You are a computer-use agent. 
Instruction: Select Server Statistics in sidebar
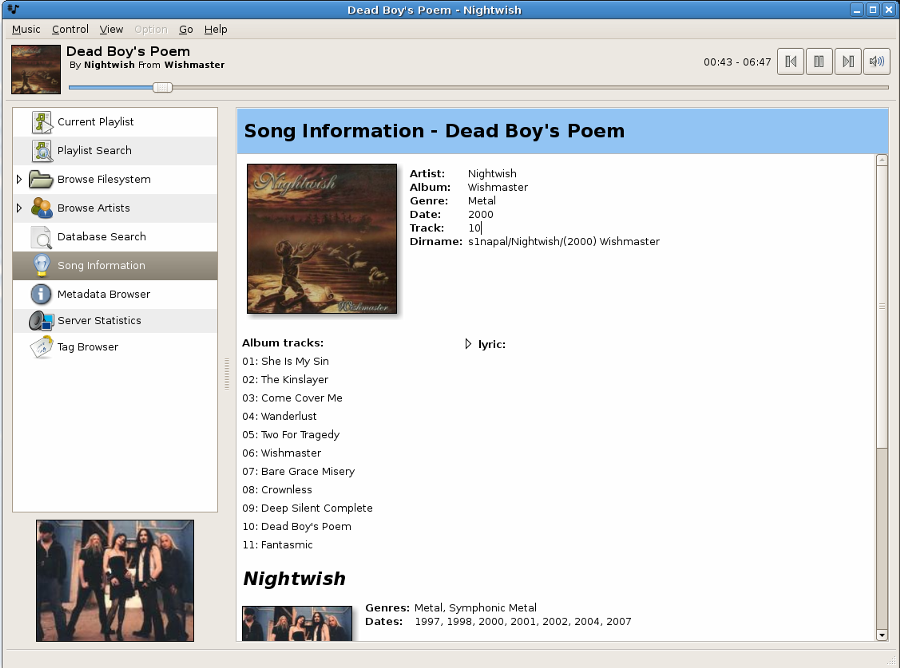point(115,320)
